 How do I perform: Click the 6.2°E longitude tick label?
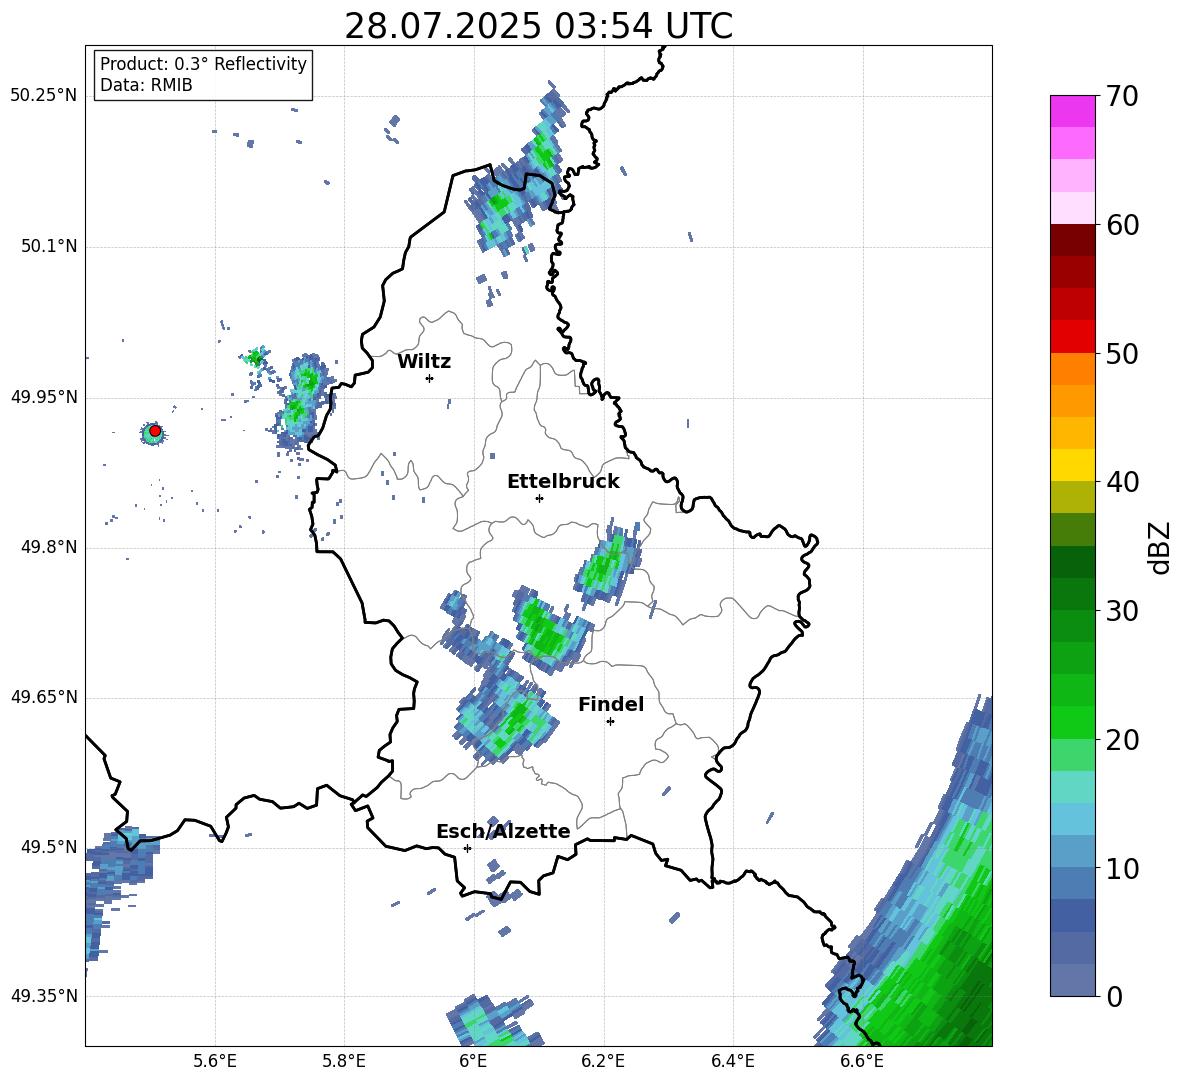point(603,1061)
